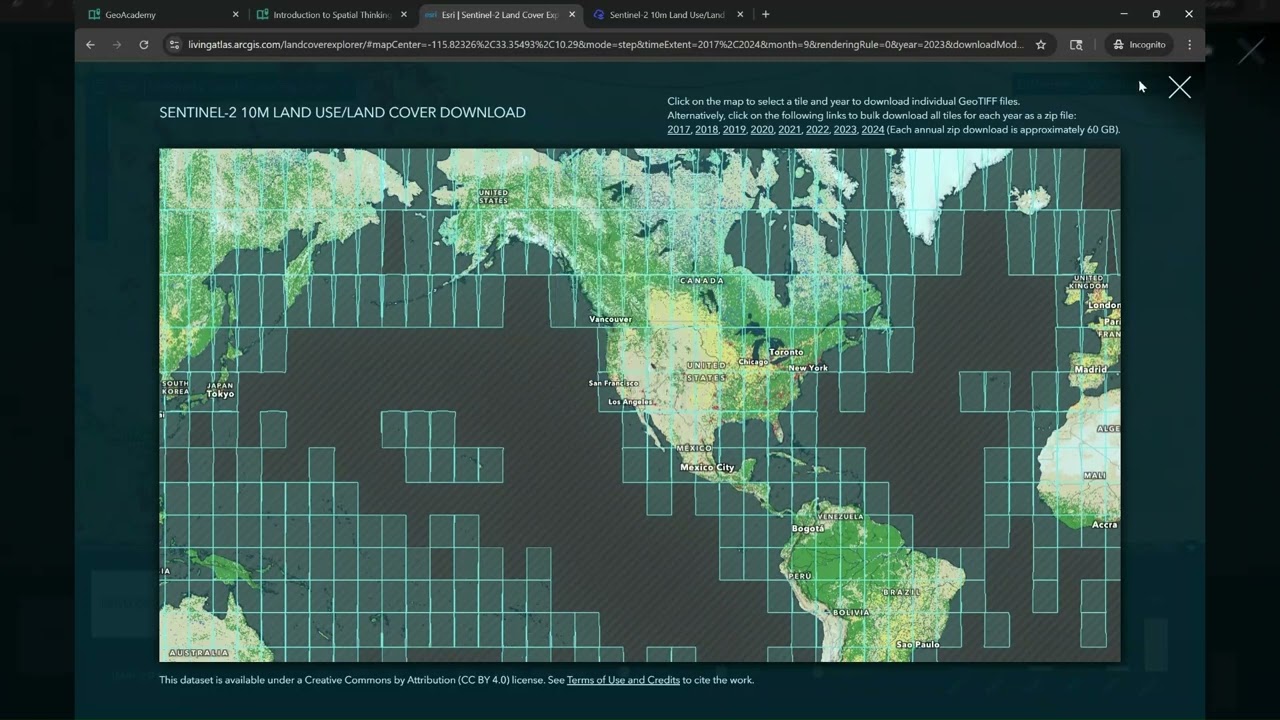Click the Accra label on the map
The image size is (1280, 720).
pos(1104,525)
